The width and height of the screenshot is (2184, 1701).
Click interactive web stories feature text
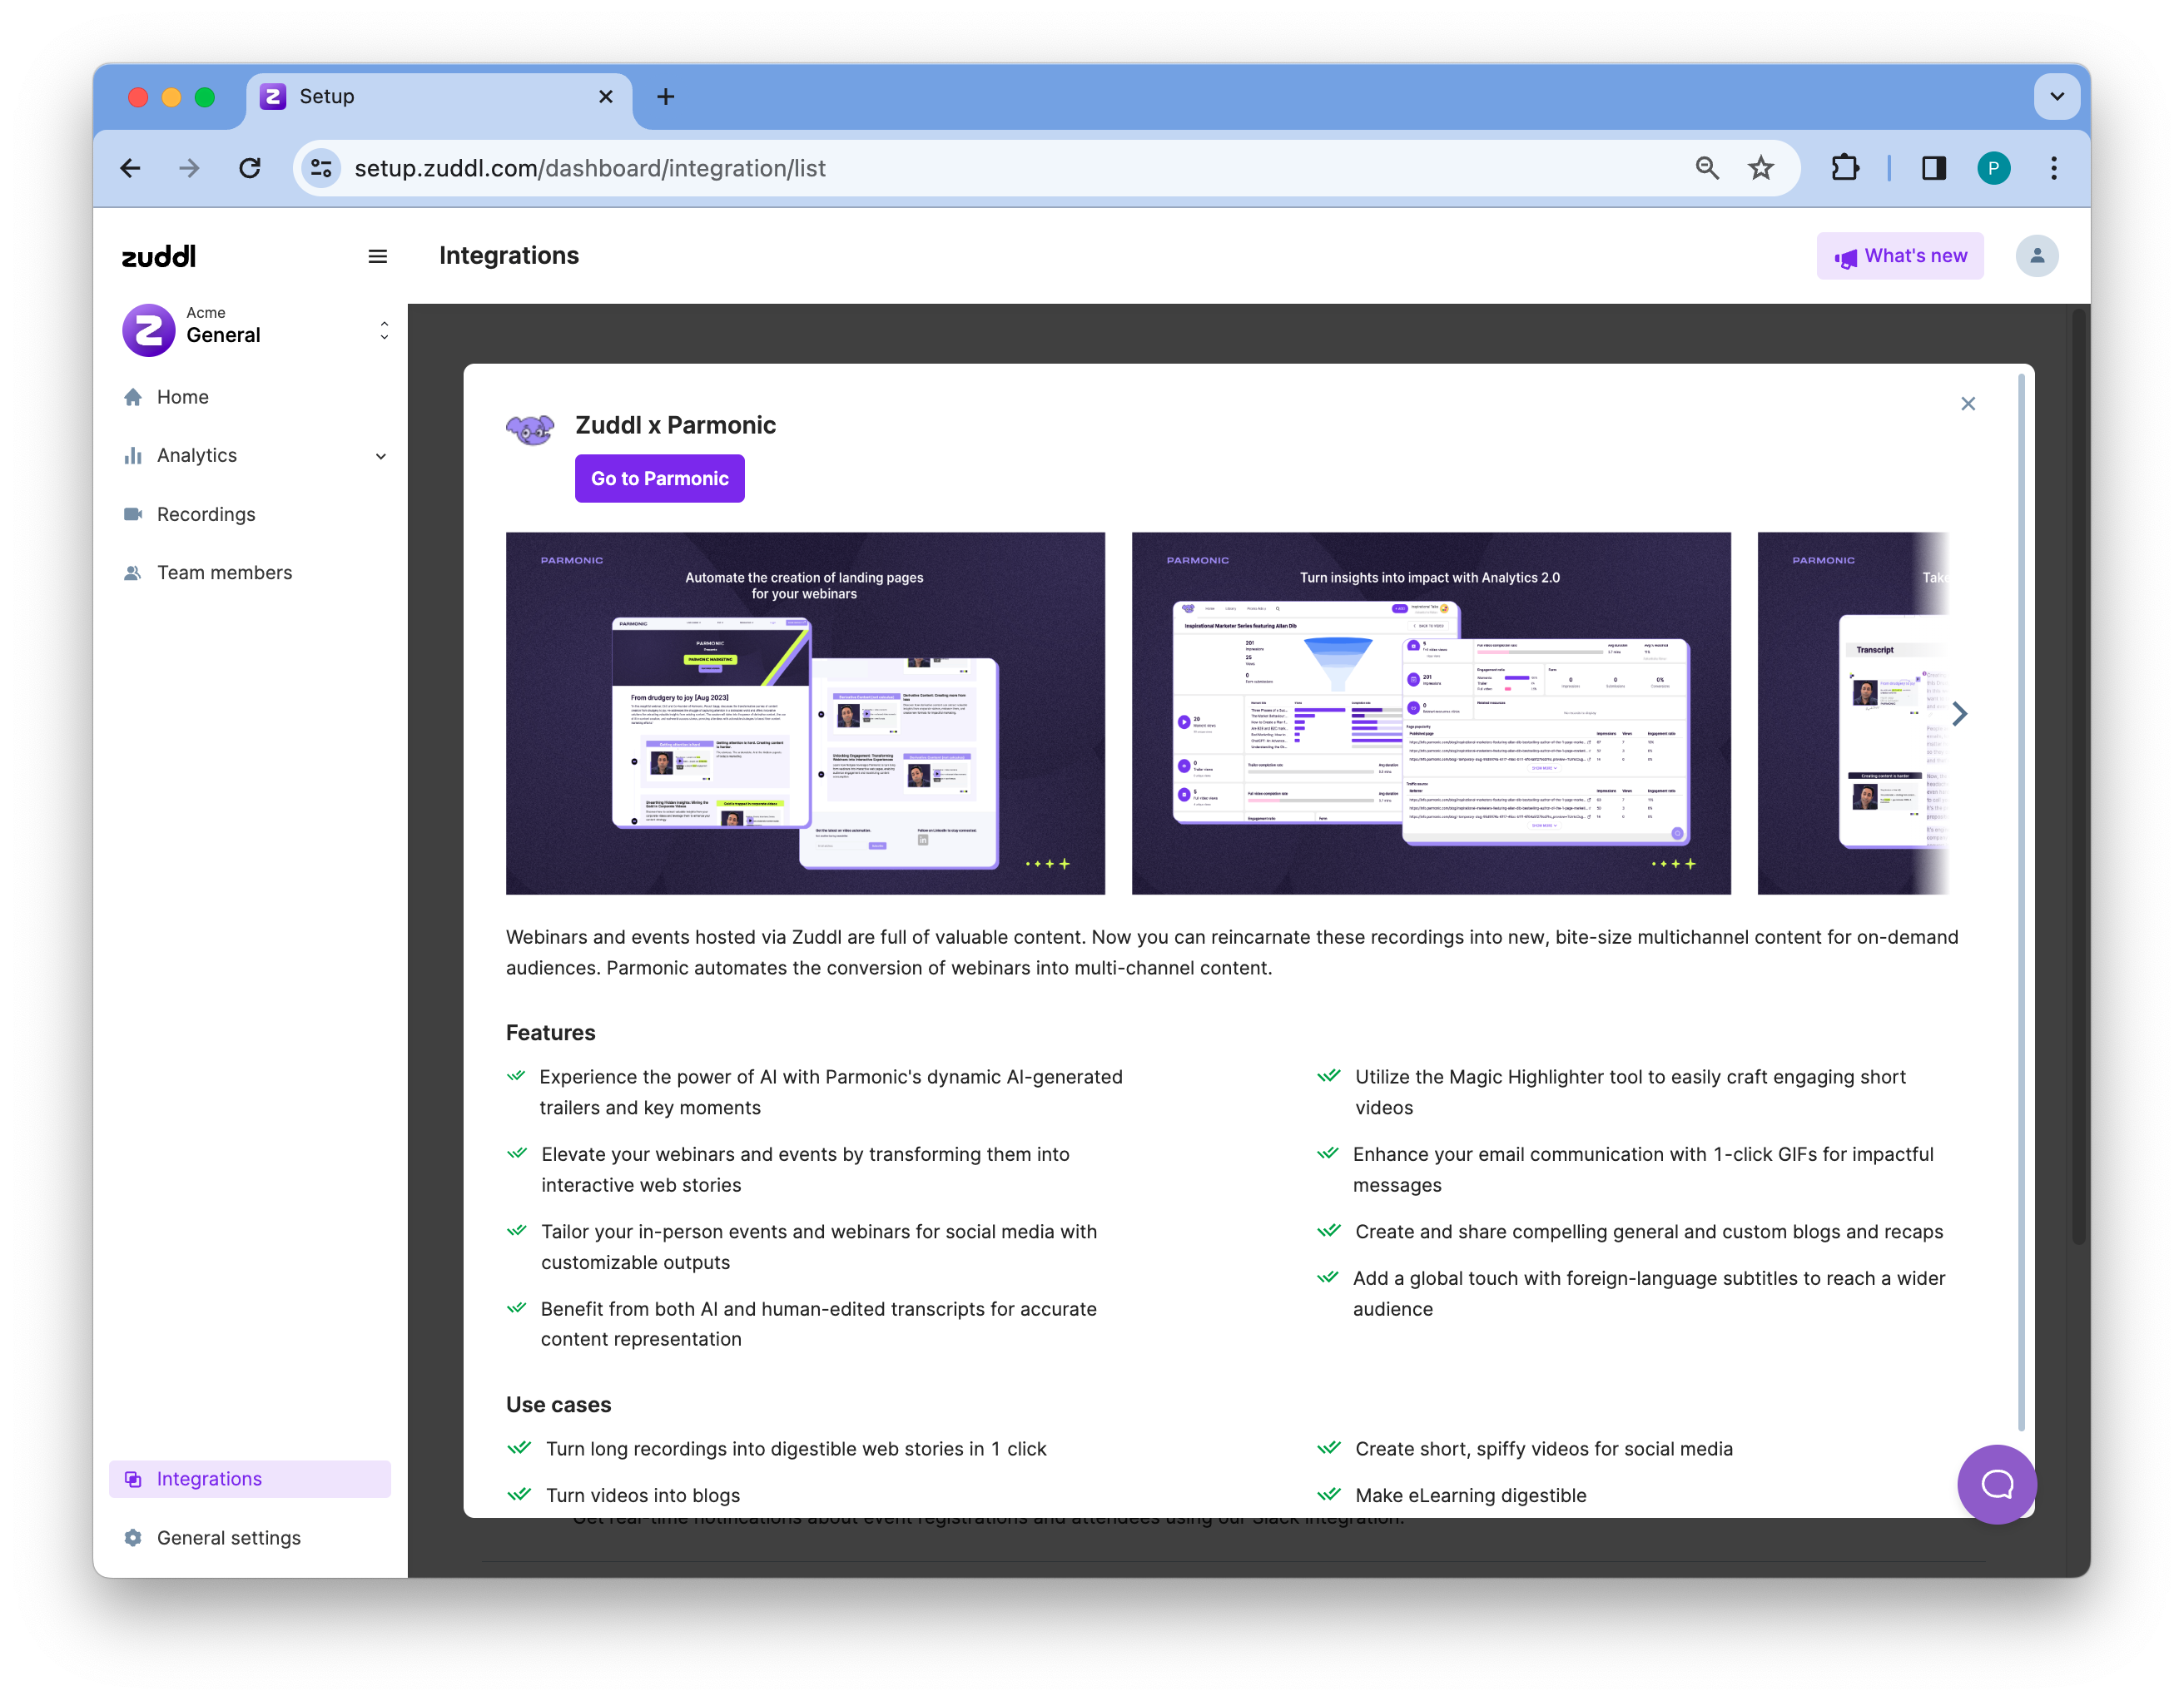tap(806, 1170)
